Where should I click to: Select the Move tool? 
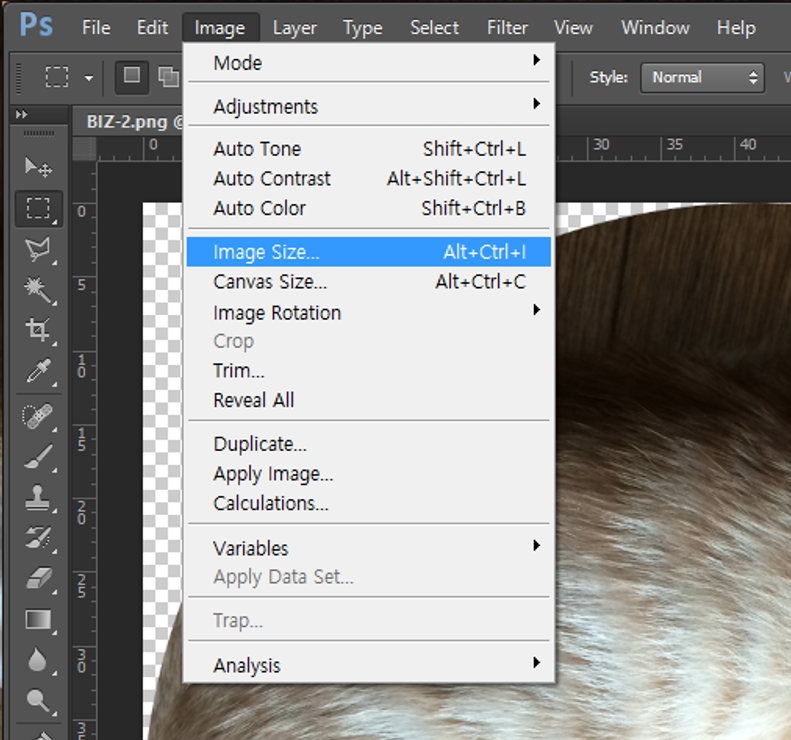click(x=38, y=167)
